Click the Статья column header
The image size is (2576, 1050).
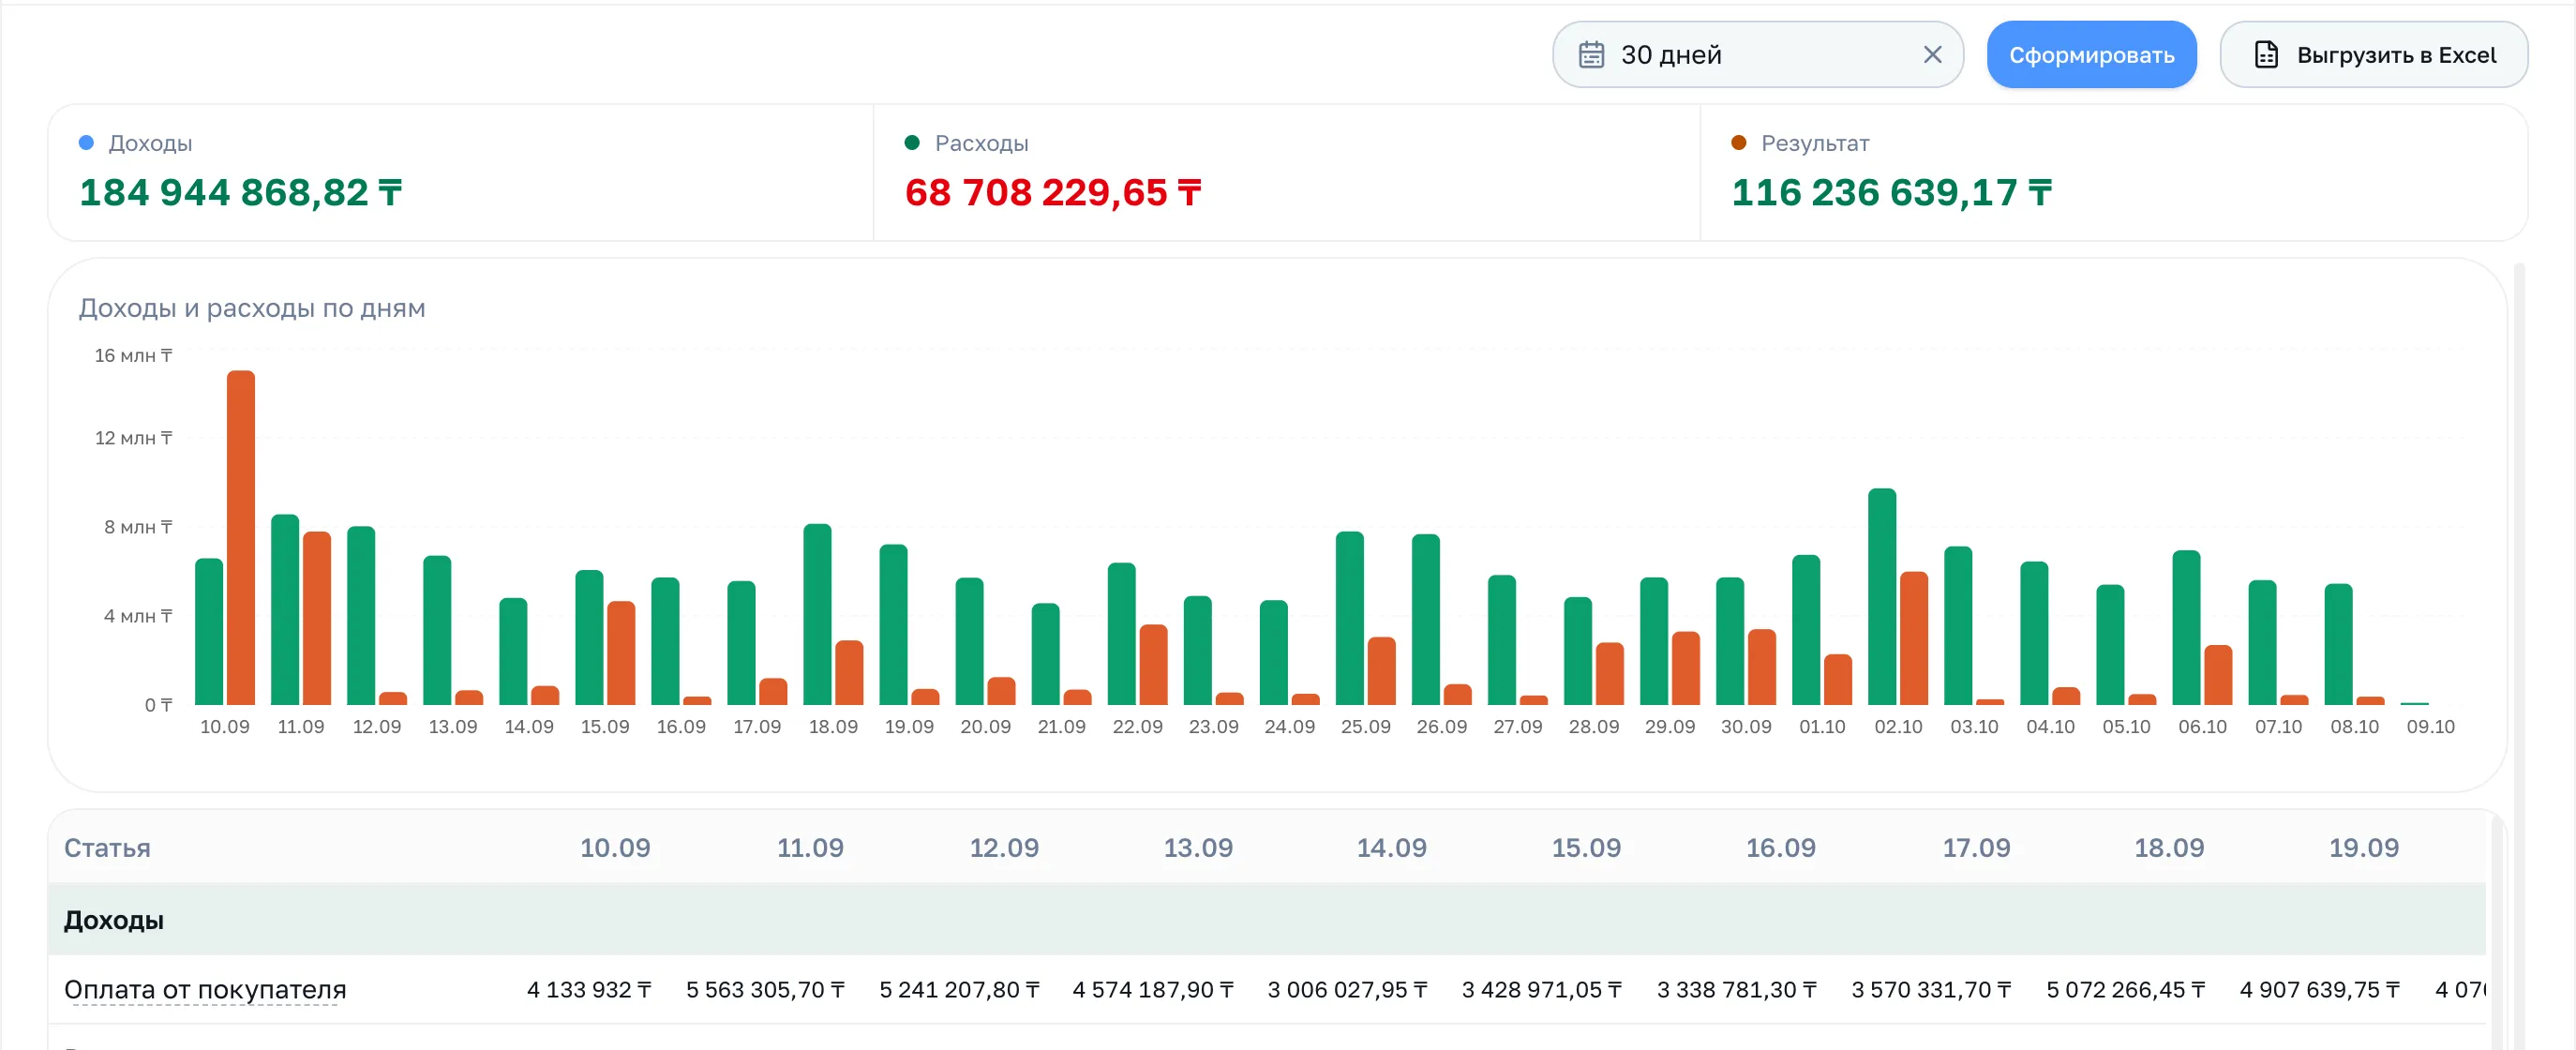coord(107,848)
